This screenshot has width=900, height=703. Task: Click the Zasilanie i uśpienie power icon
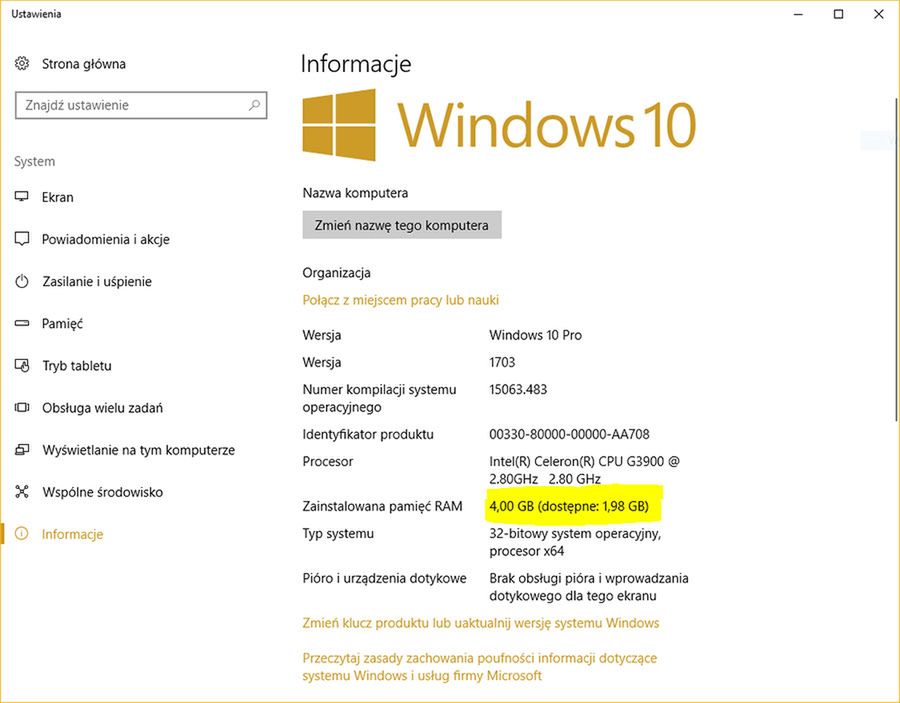(22, 281)
